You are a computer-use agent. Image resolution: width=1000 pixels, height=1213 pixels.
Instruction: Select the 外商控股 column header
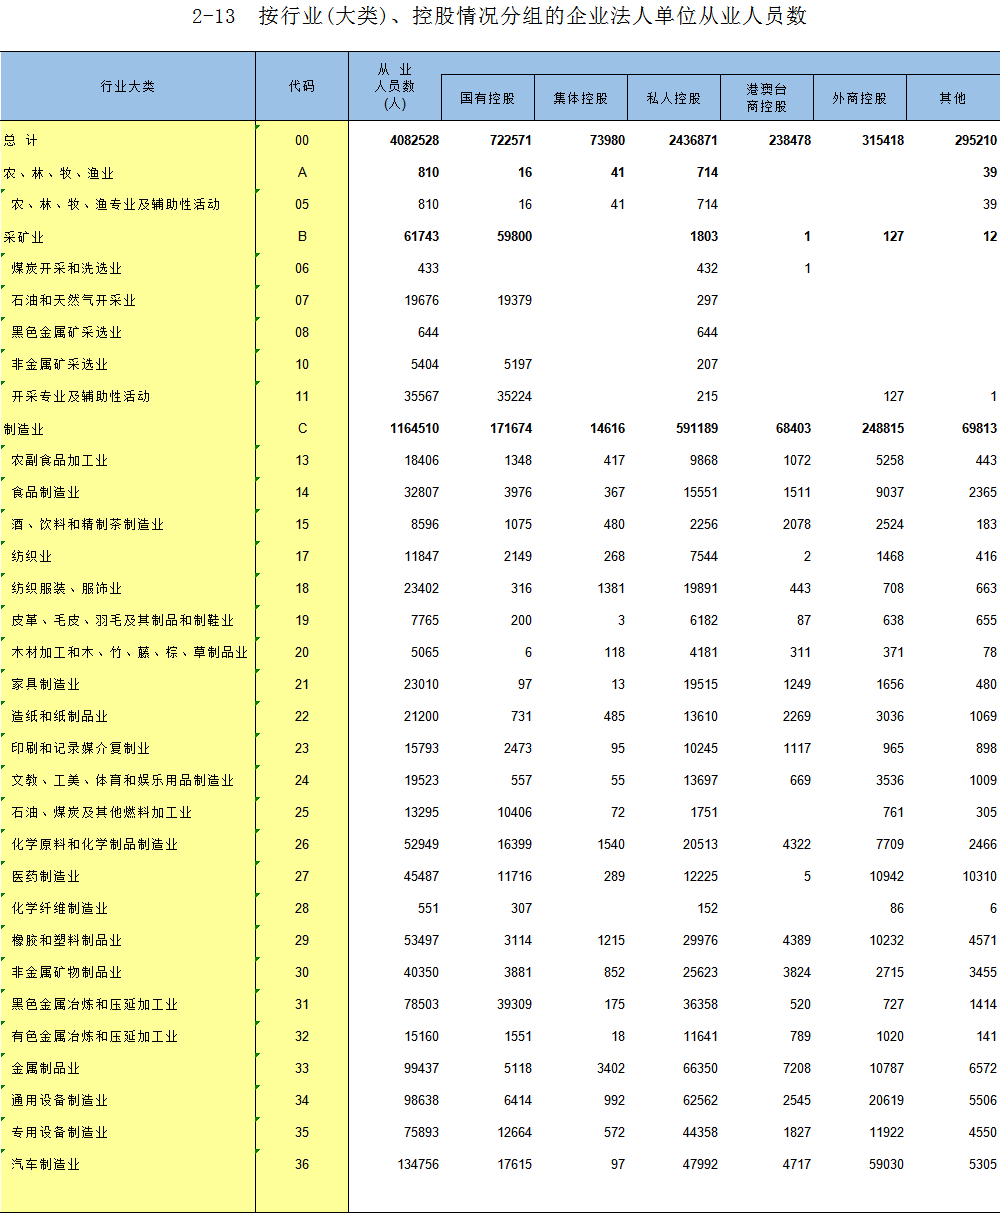[x=860, y=99]
